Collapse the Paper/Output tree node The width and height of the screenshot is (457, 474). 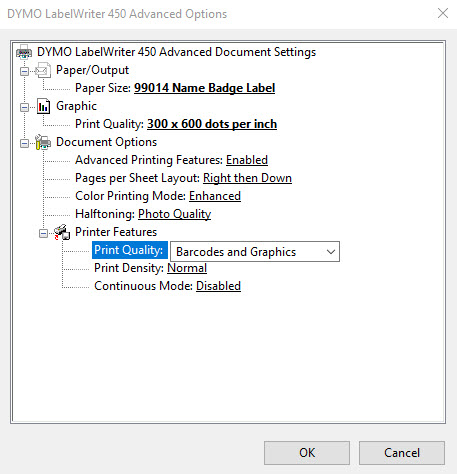(24, 71)
